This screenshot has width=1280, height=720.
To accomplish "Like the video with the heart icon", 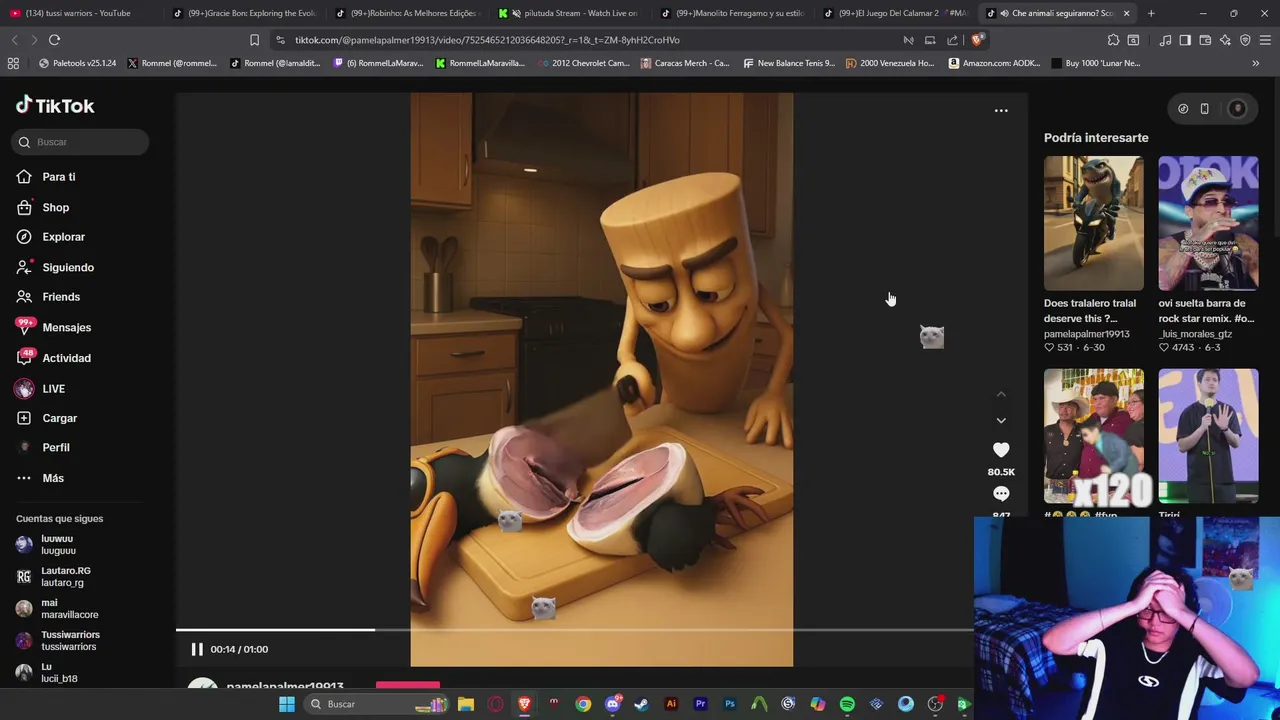I will [1001, 450].
